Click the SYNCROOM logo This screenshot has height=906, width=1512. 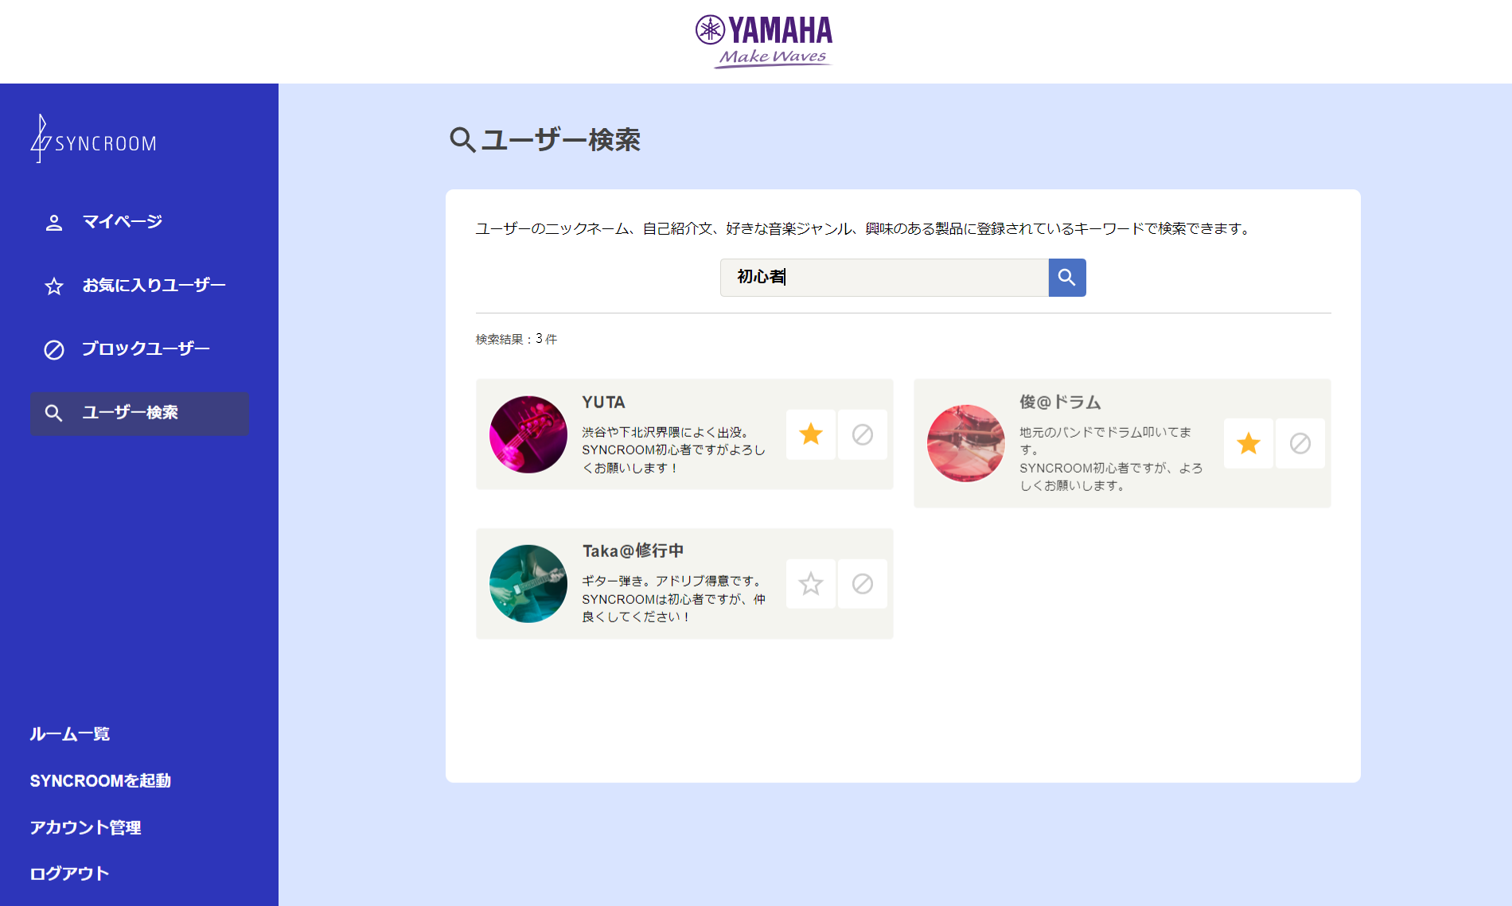[94, 139]
